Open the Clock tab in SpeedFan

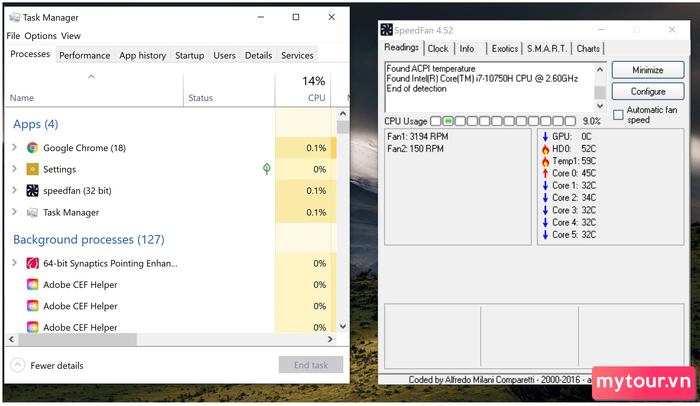click(438, 49)
